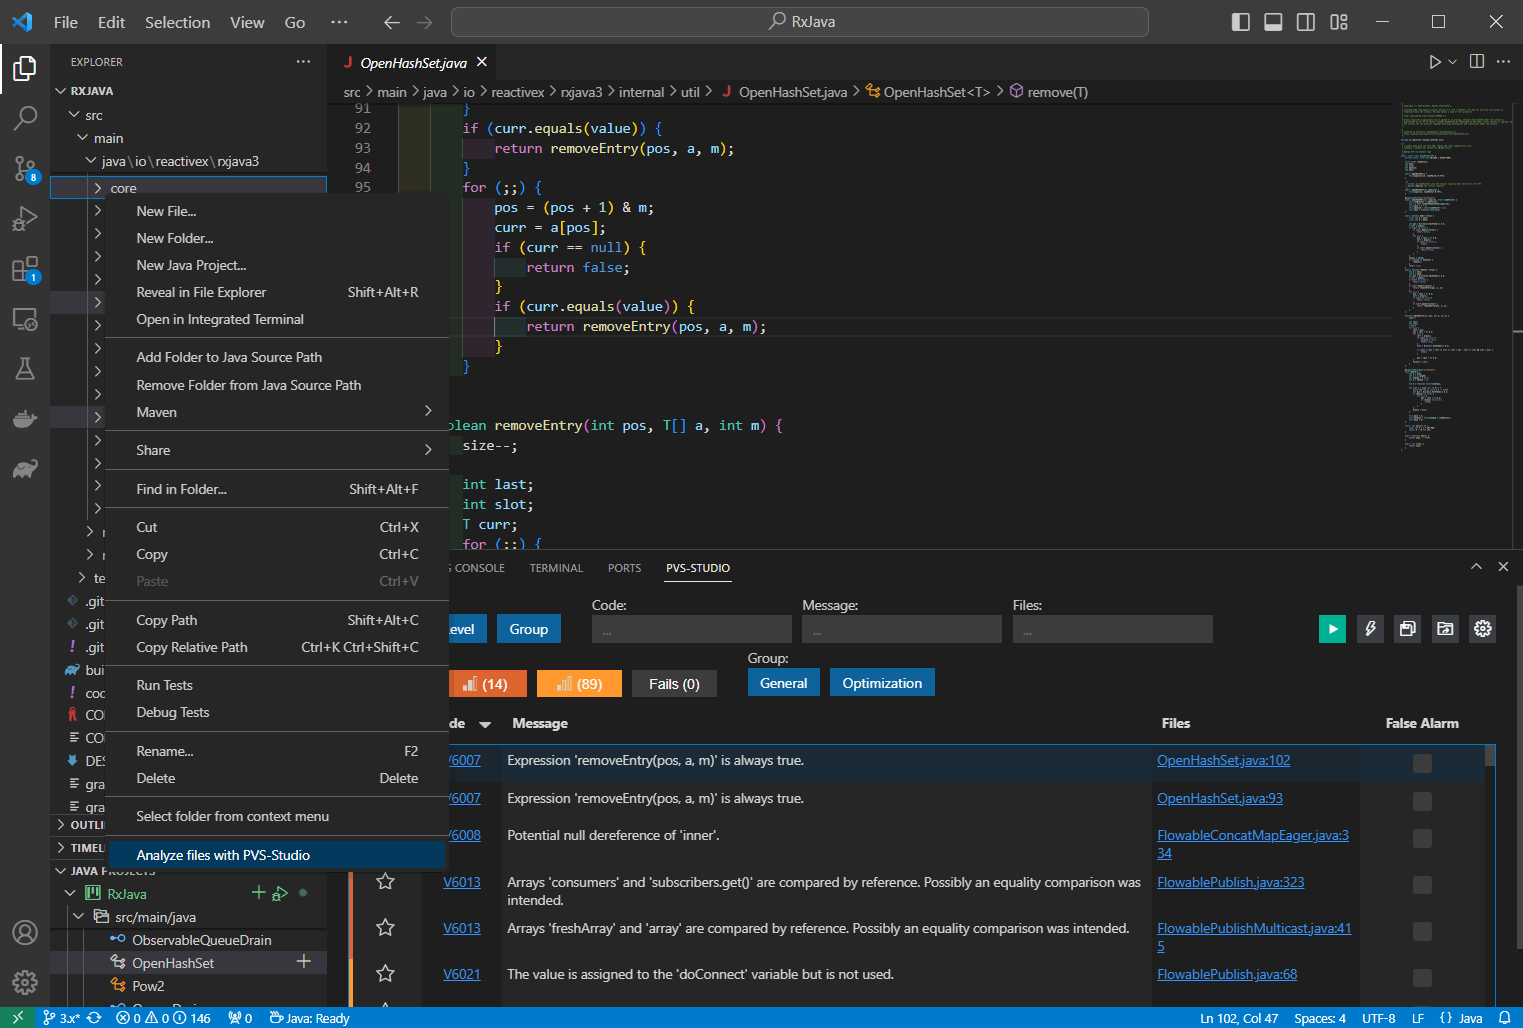Click the lightning incremental analysis icon

1370,628
